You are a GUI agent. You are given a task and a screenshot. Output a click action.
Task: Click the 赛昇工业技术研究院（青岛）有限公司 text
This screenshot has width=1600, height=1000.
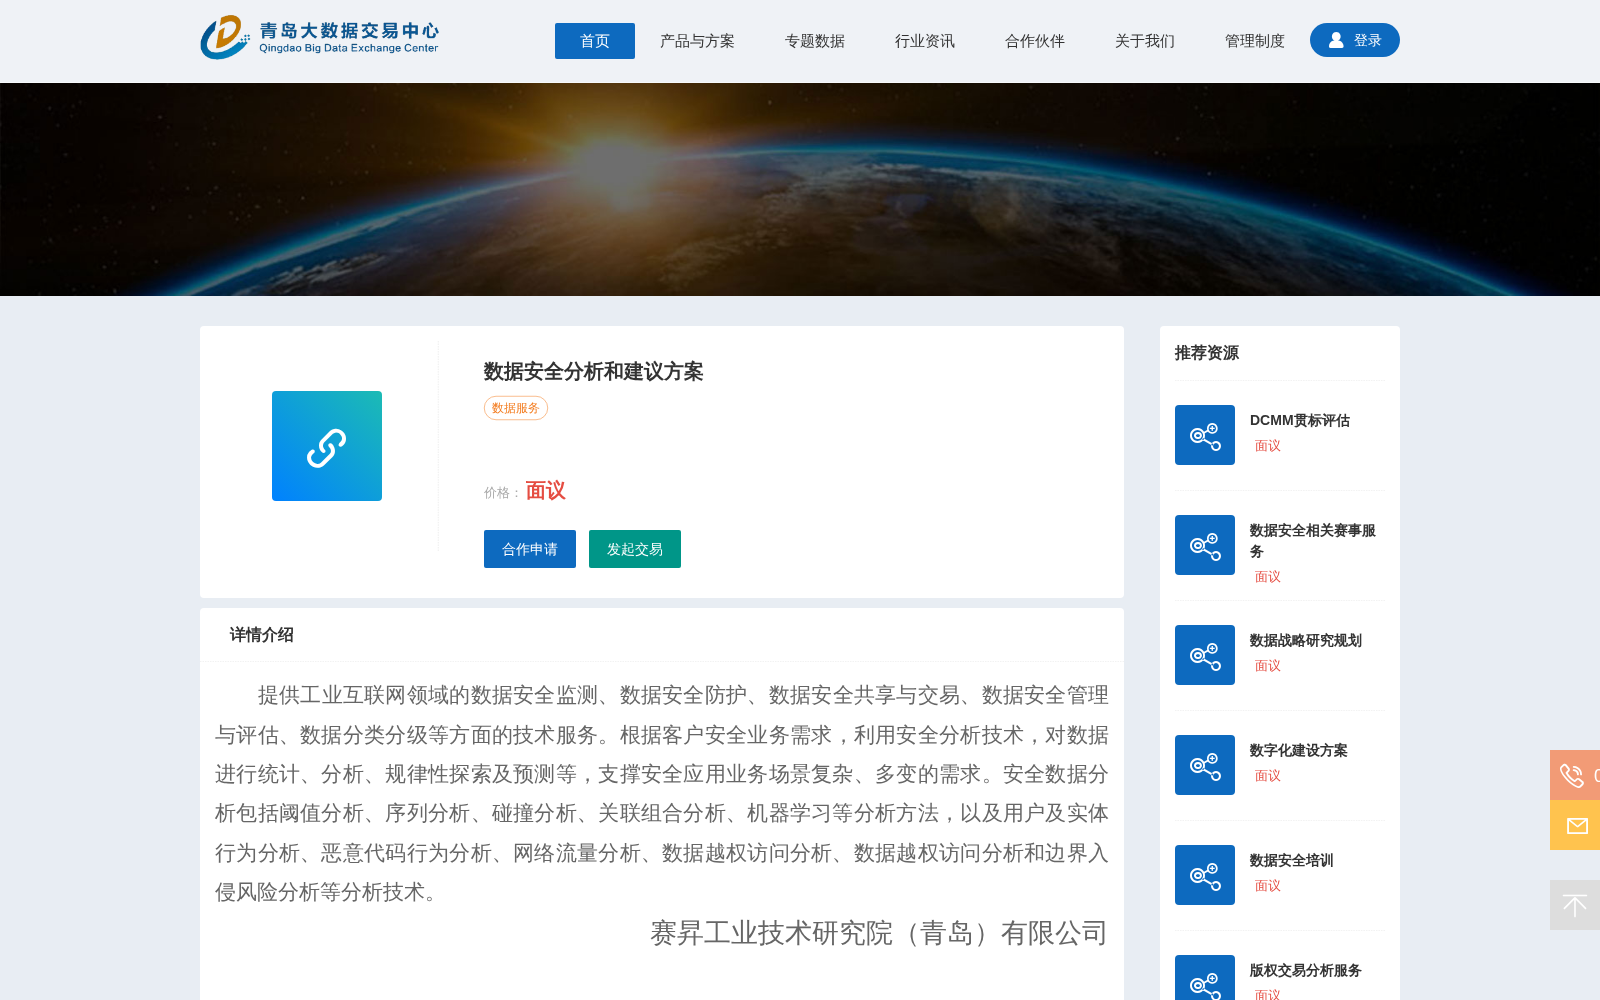pos(879,933)
